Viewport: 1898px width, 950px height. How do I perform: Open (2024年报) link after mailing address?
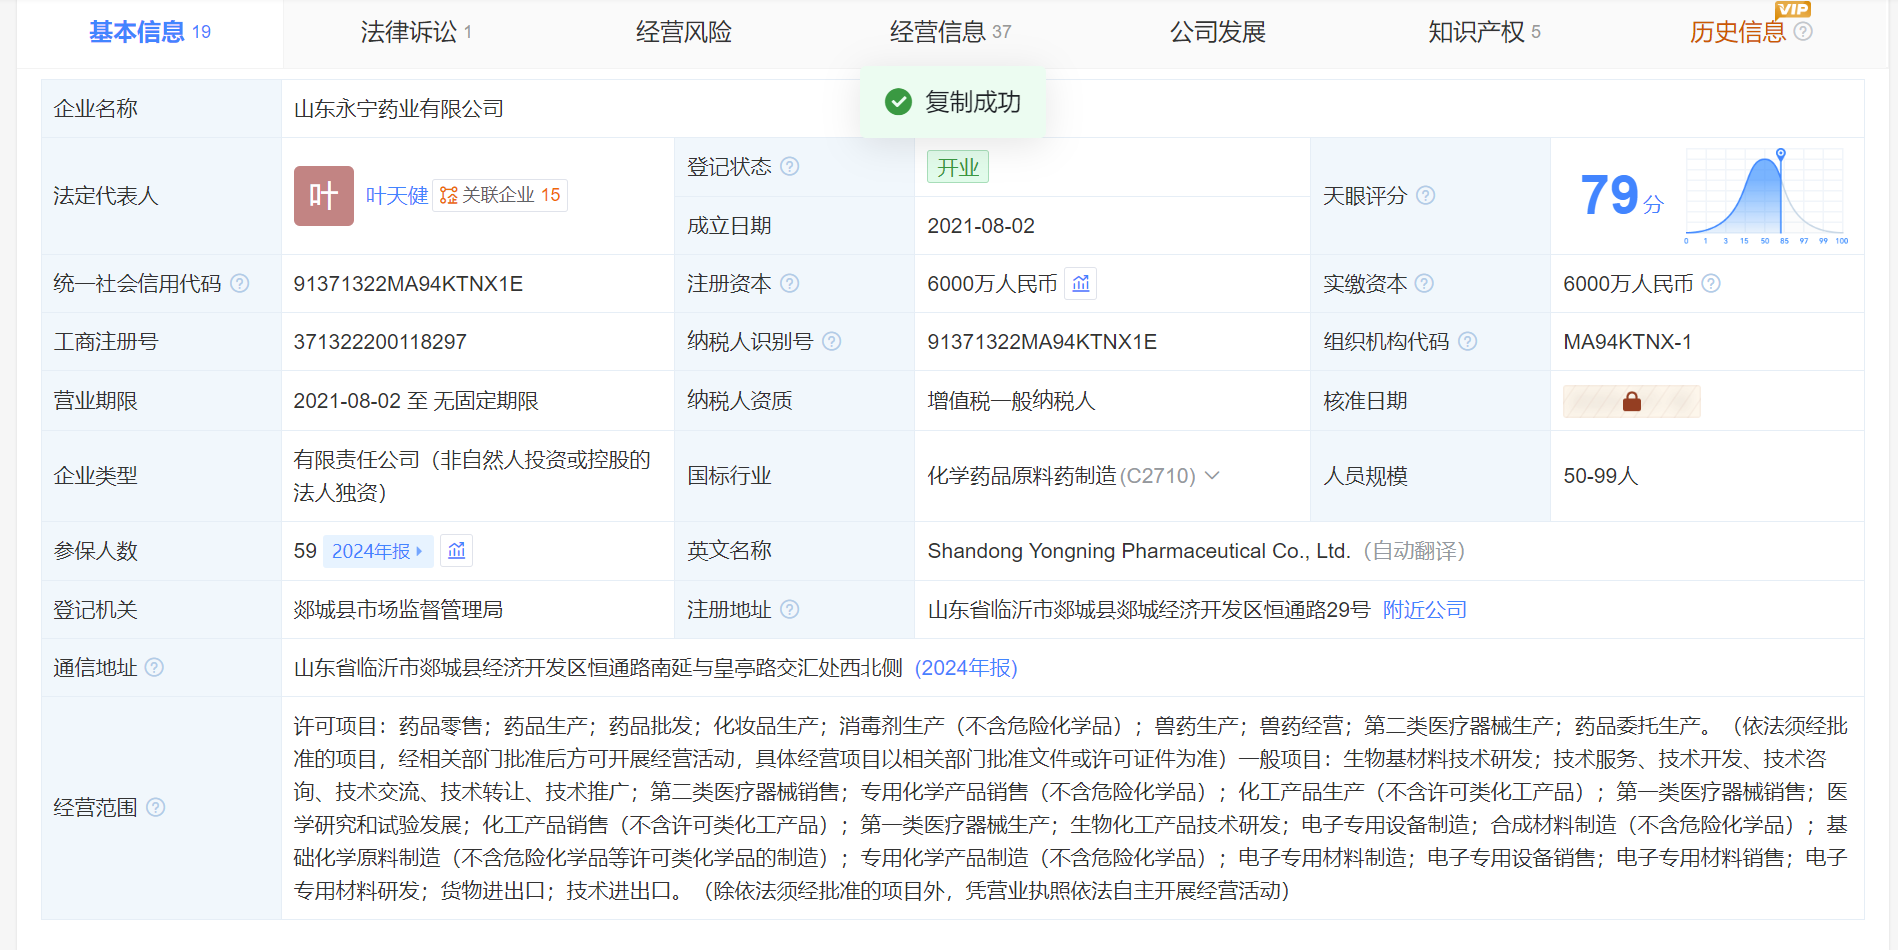point(966,667)
